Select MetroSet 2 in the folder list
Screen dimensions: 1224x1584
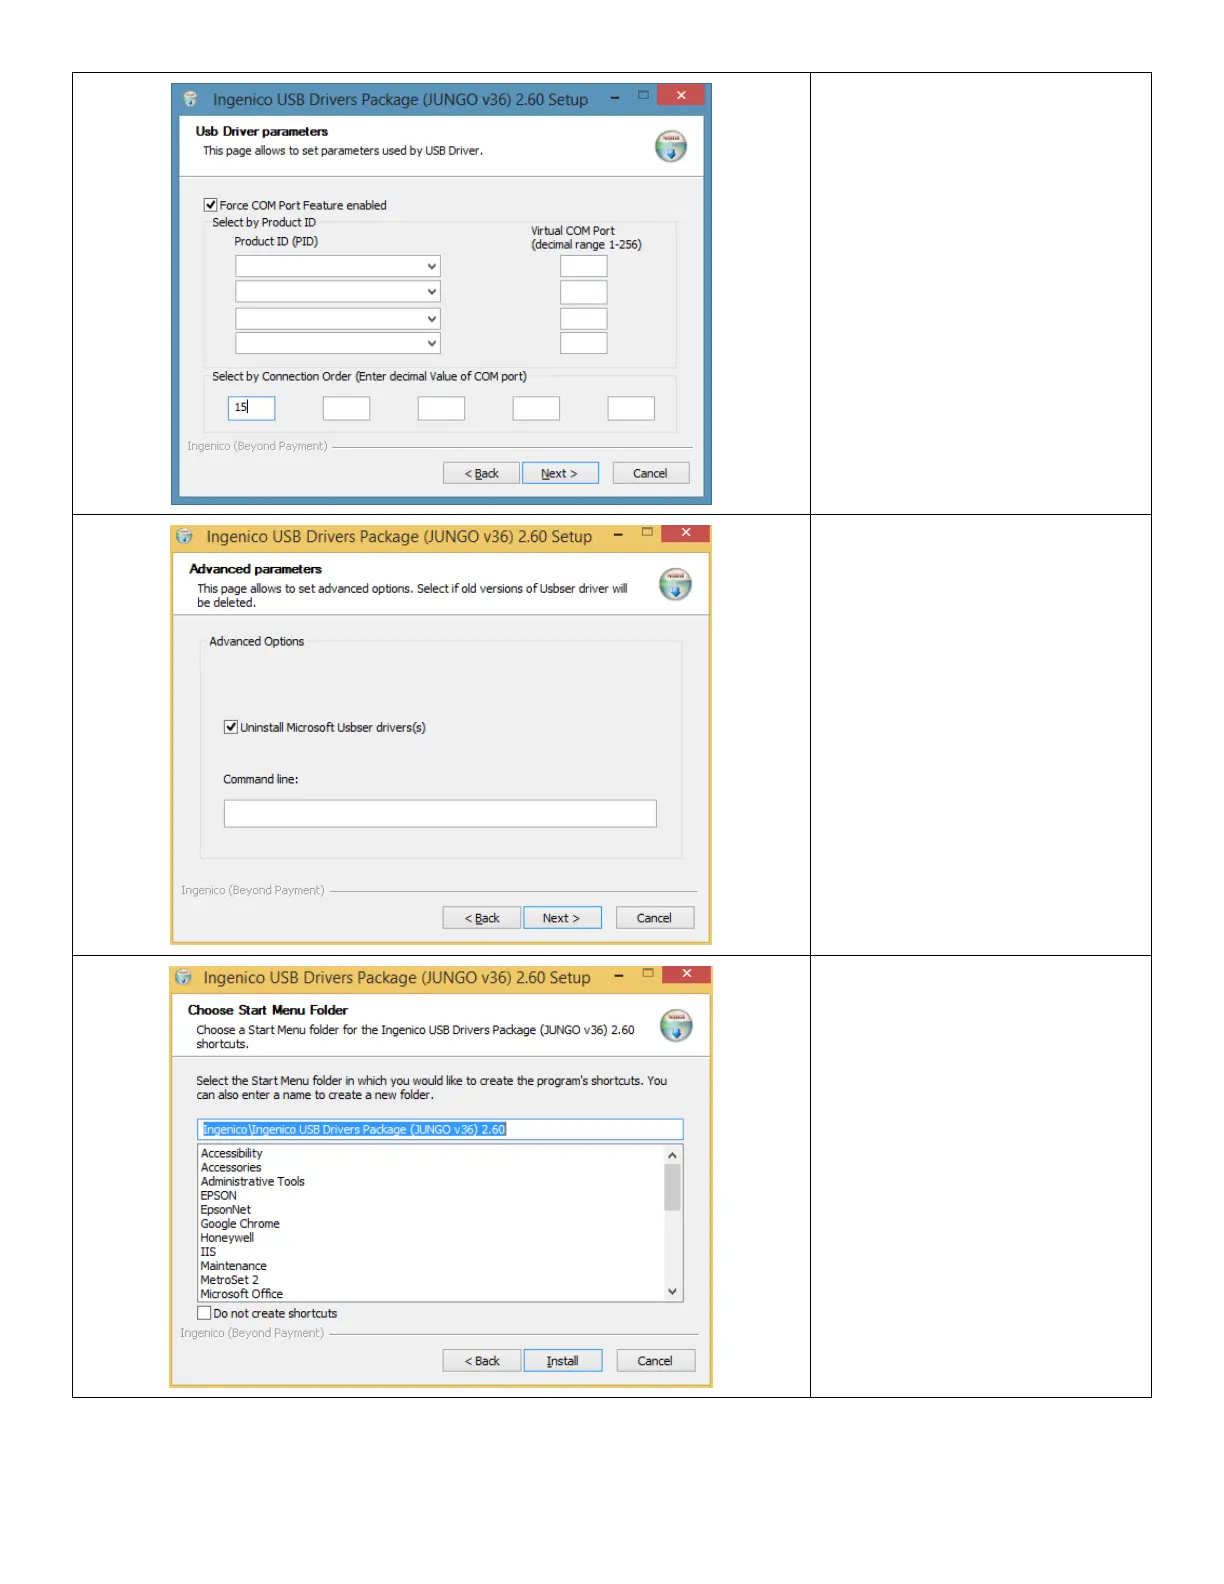(x=229, y=1279)
